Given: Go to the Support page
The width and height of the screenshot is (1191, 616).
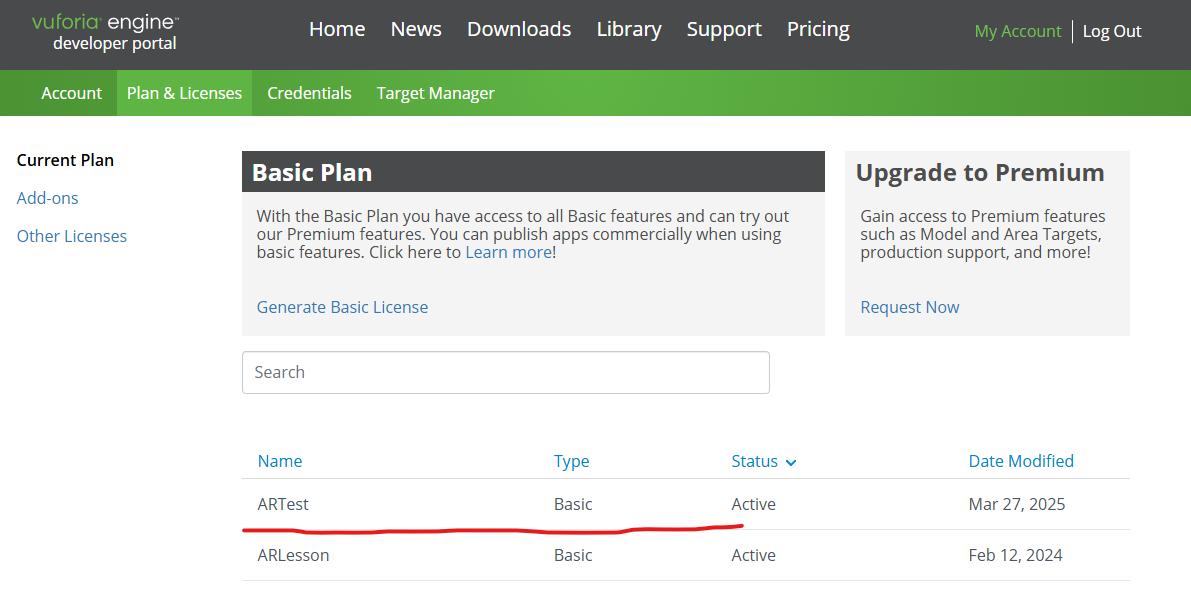Looking at the screenshot, I should (x=724, y=30).
